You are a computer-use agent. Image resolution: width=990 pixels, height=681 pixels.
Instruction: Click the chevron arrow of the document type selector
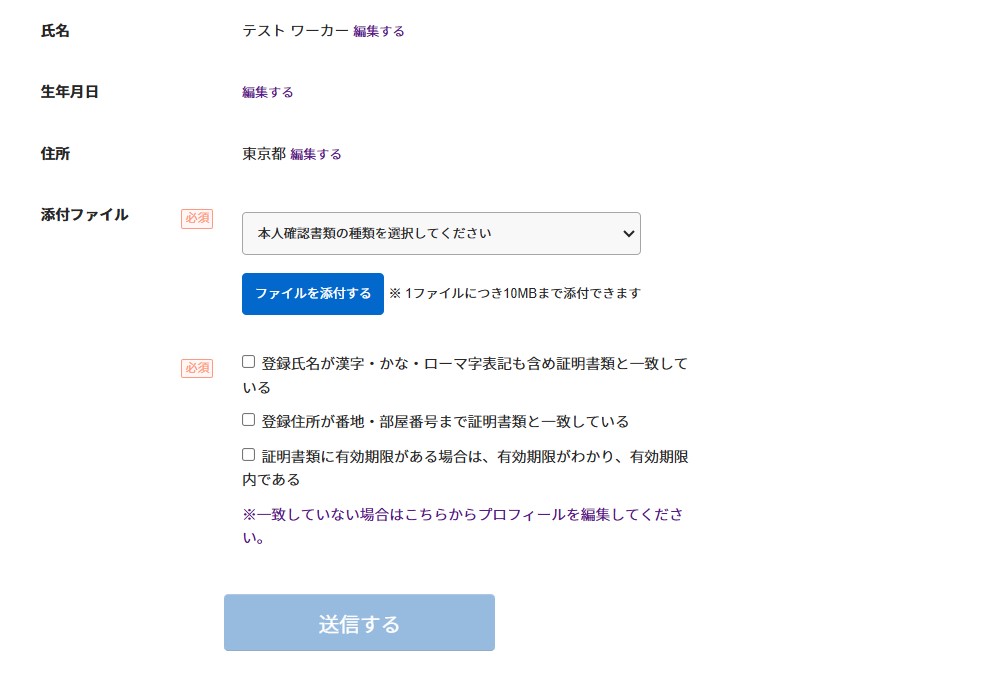click(628, 233)
